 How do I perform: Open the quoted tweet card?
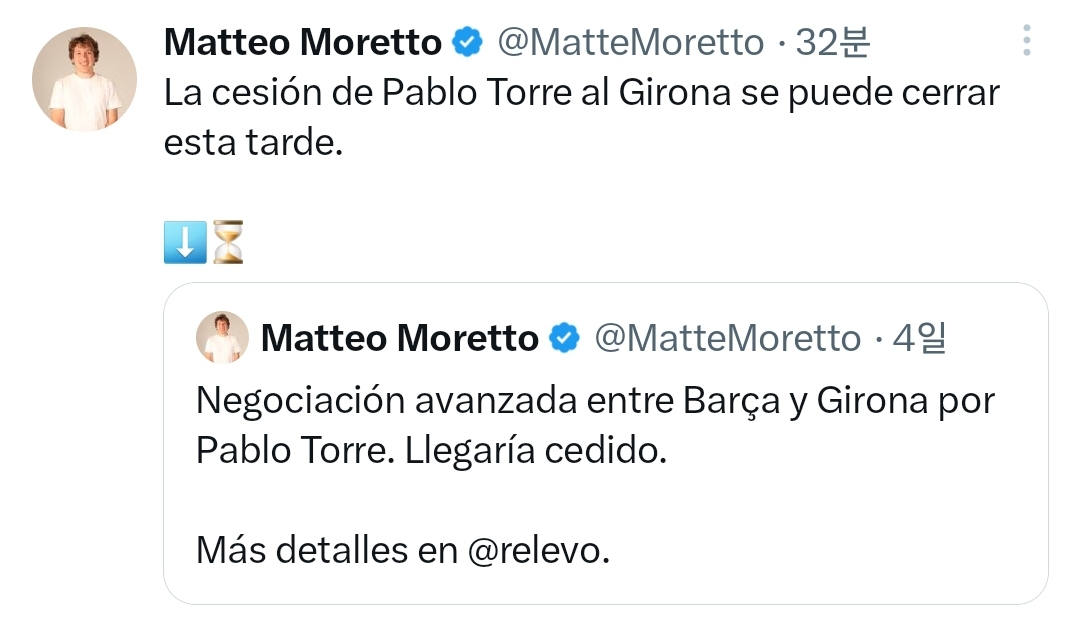606,444
